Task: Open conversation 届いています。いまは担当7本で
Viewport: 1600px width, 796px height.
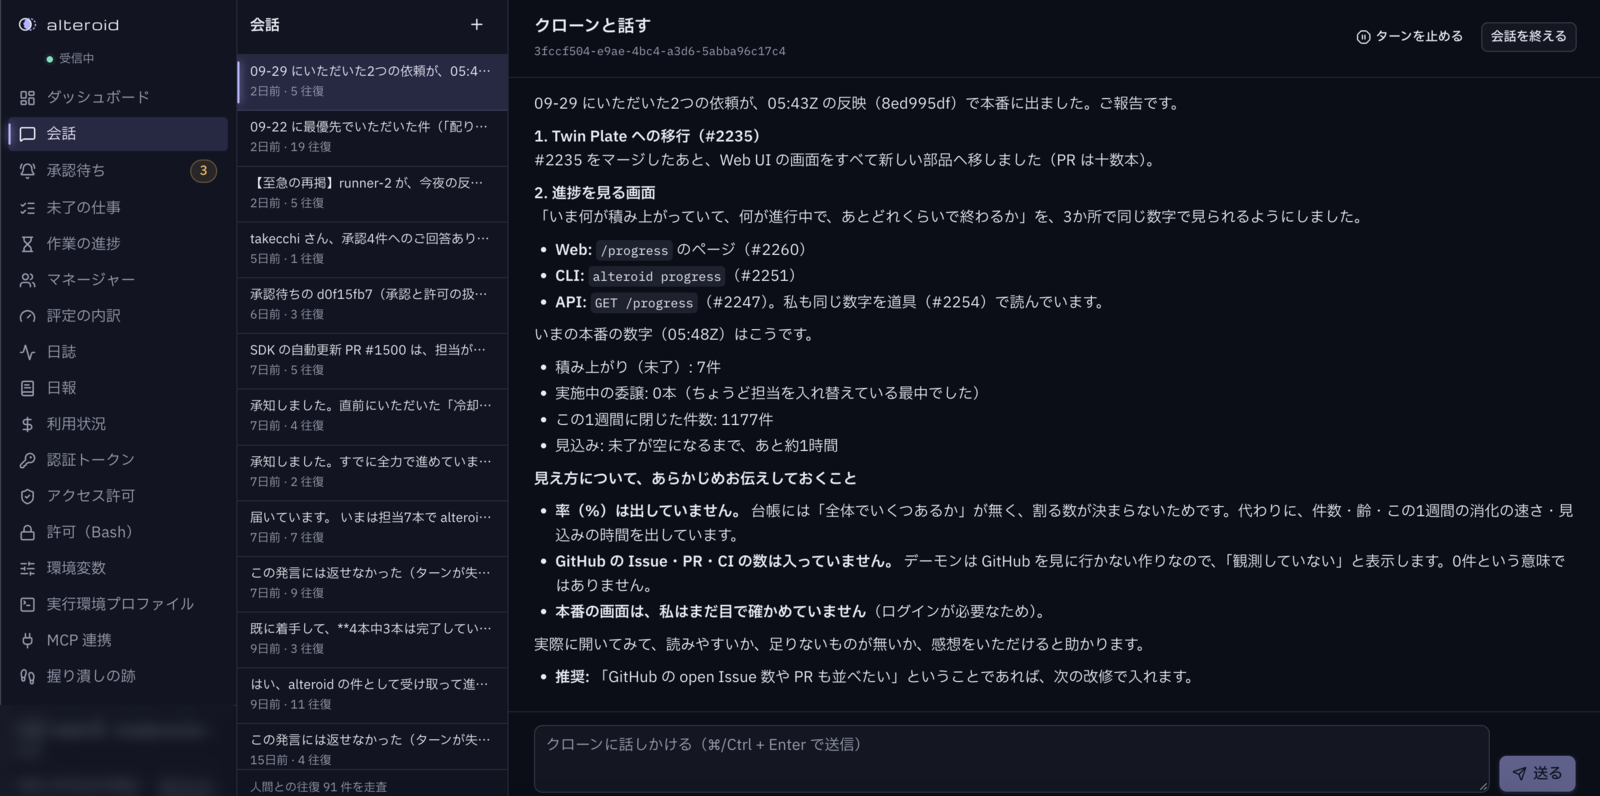Action: tap(372, 527)
